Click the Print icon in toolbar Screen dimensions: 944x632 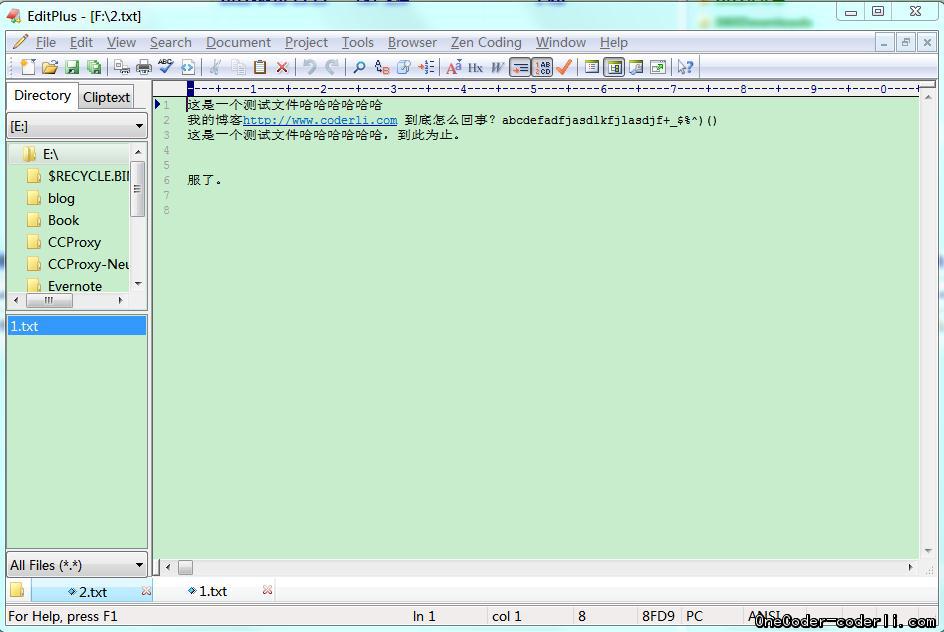144,67
